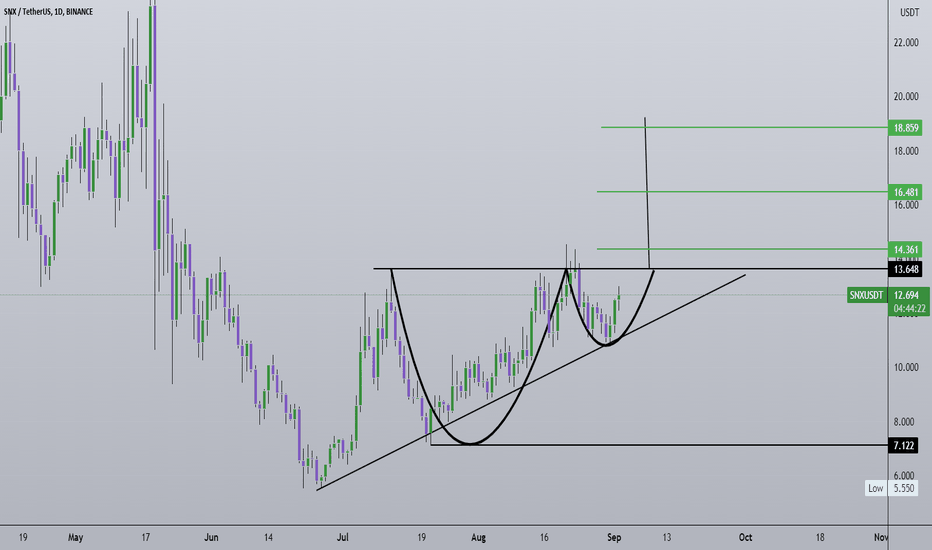Click the current price 12.694 label
932x550 pixels.
[908, 295]
